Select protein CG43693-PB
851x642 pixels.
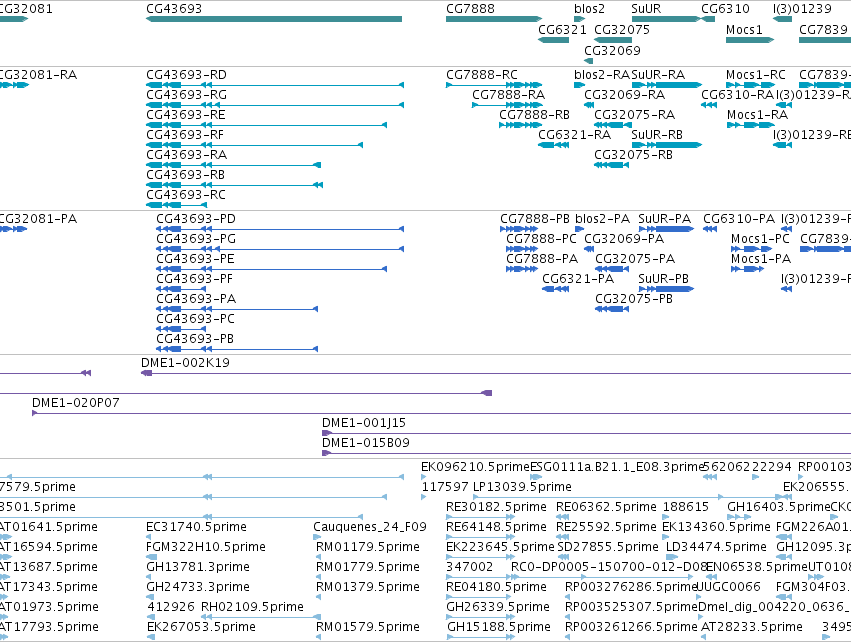[195, 339]
